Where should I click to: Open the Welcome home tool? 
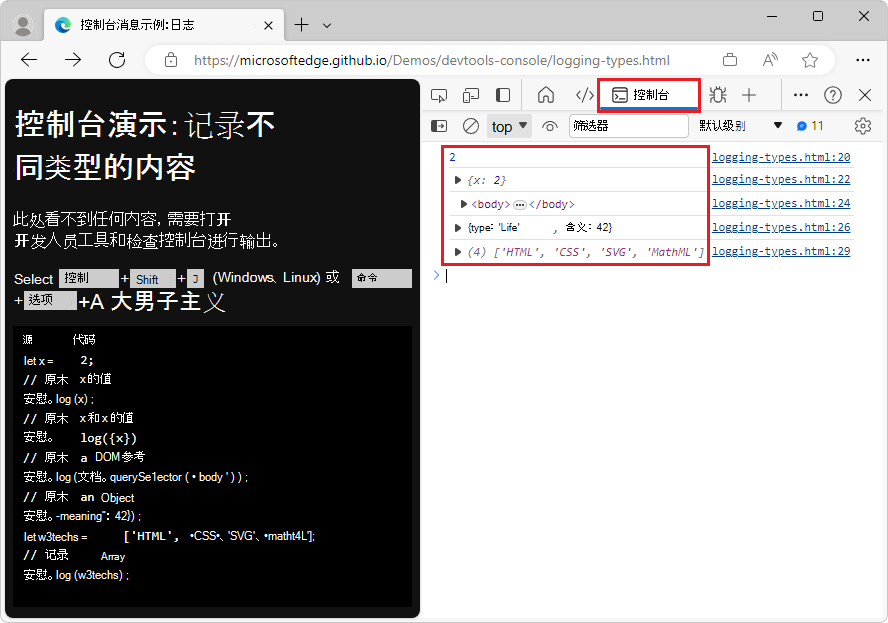point(546,95)
